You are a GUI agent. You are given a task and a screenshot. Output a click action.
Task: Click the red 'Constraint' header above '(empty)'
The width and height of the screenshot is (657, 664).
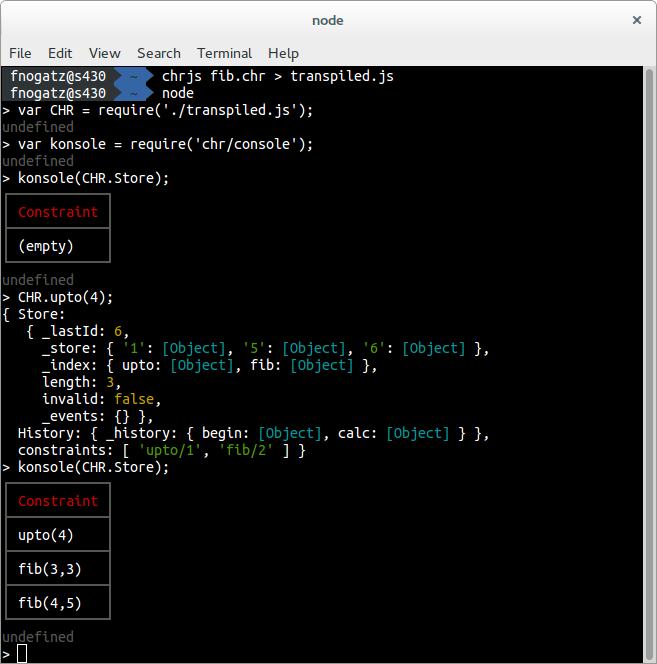[58, 212]
